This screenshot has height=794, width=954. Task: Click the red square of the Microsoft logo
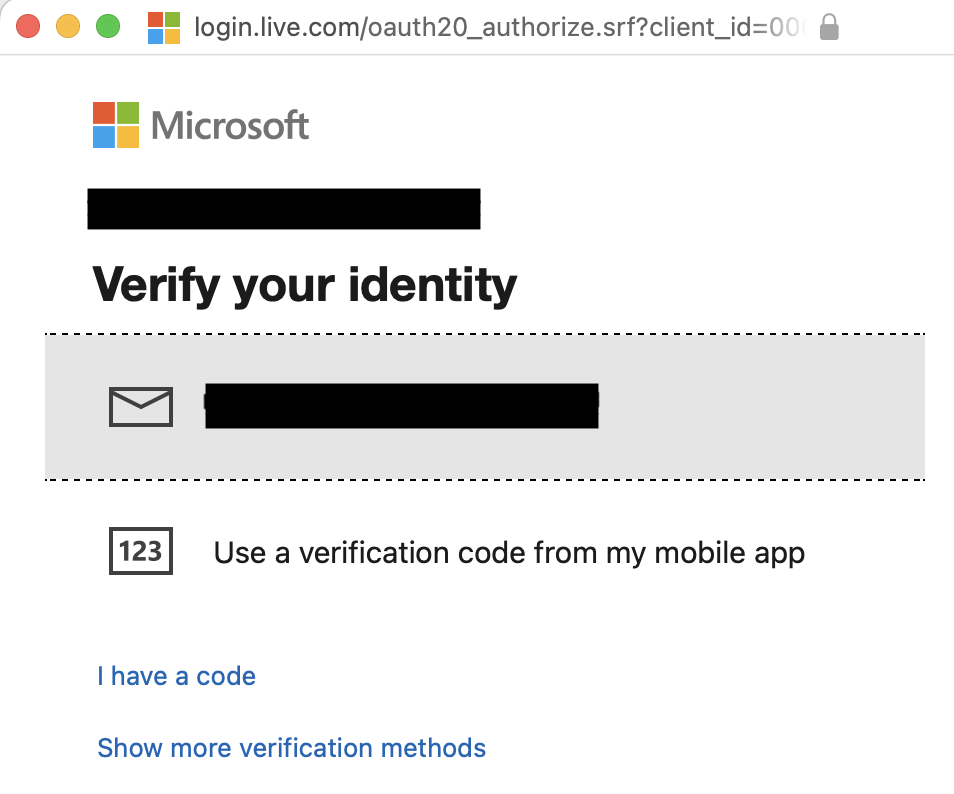click(104, 112)
